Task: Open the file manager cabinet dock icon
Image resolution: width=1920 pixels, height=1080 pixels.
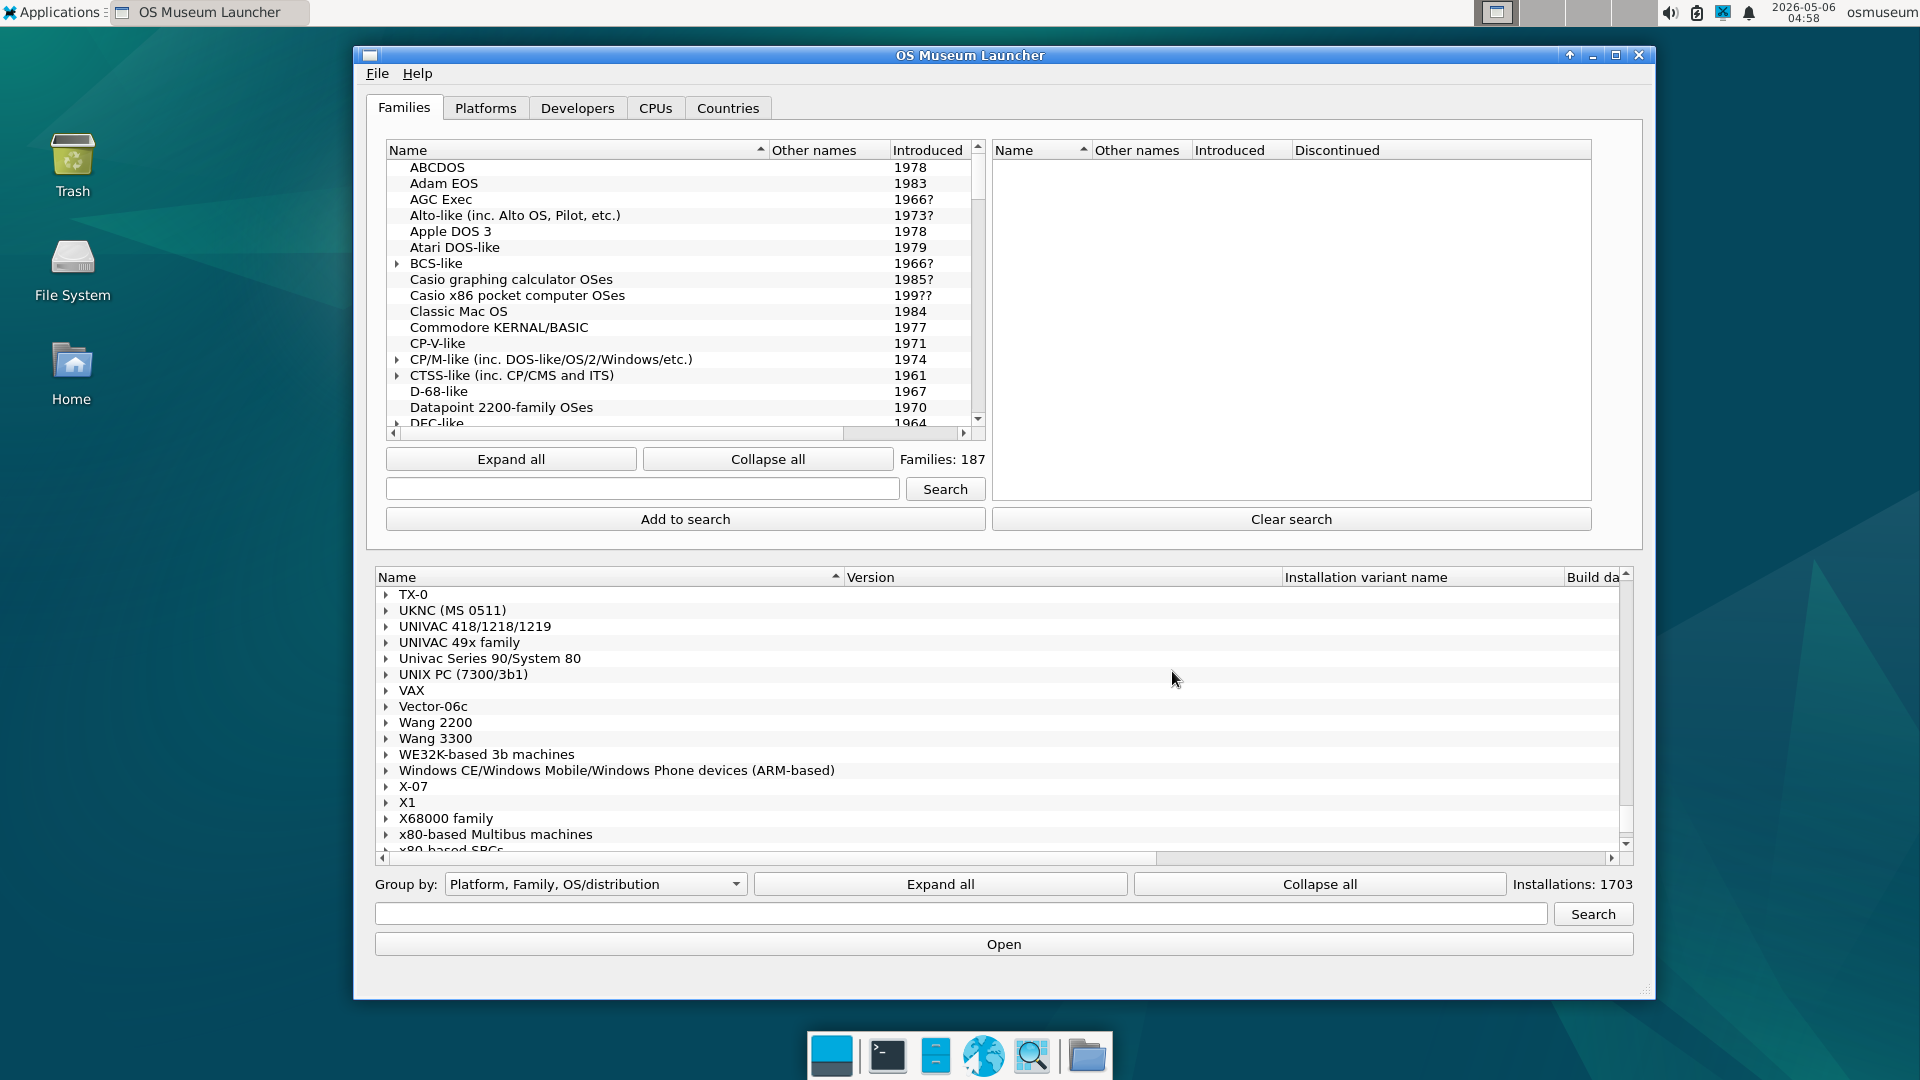Action: pyautogui.click(x=935, y=1055)
